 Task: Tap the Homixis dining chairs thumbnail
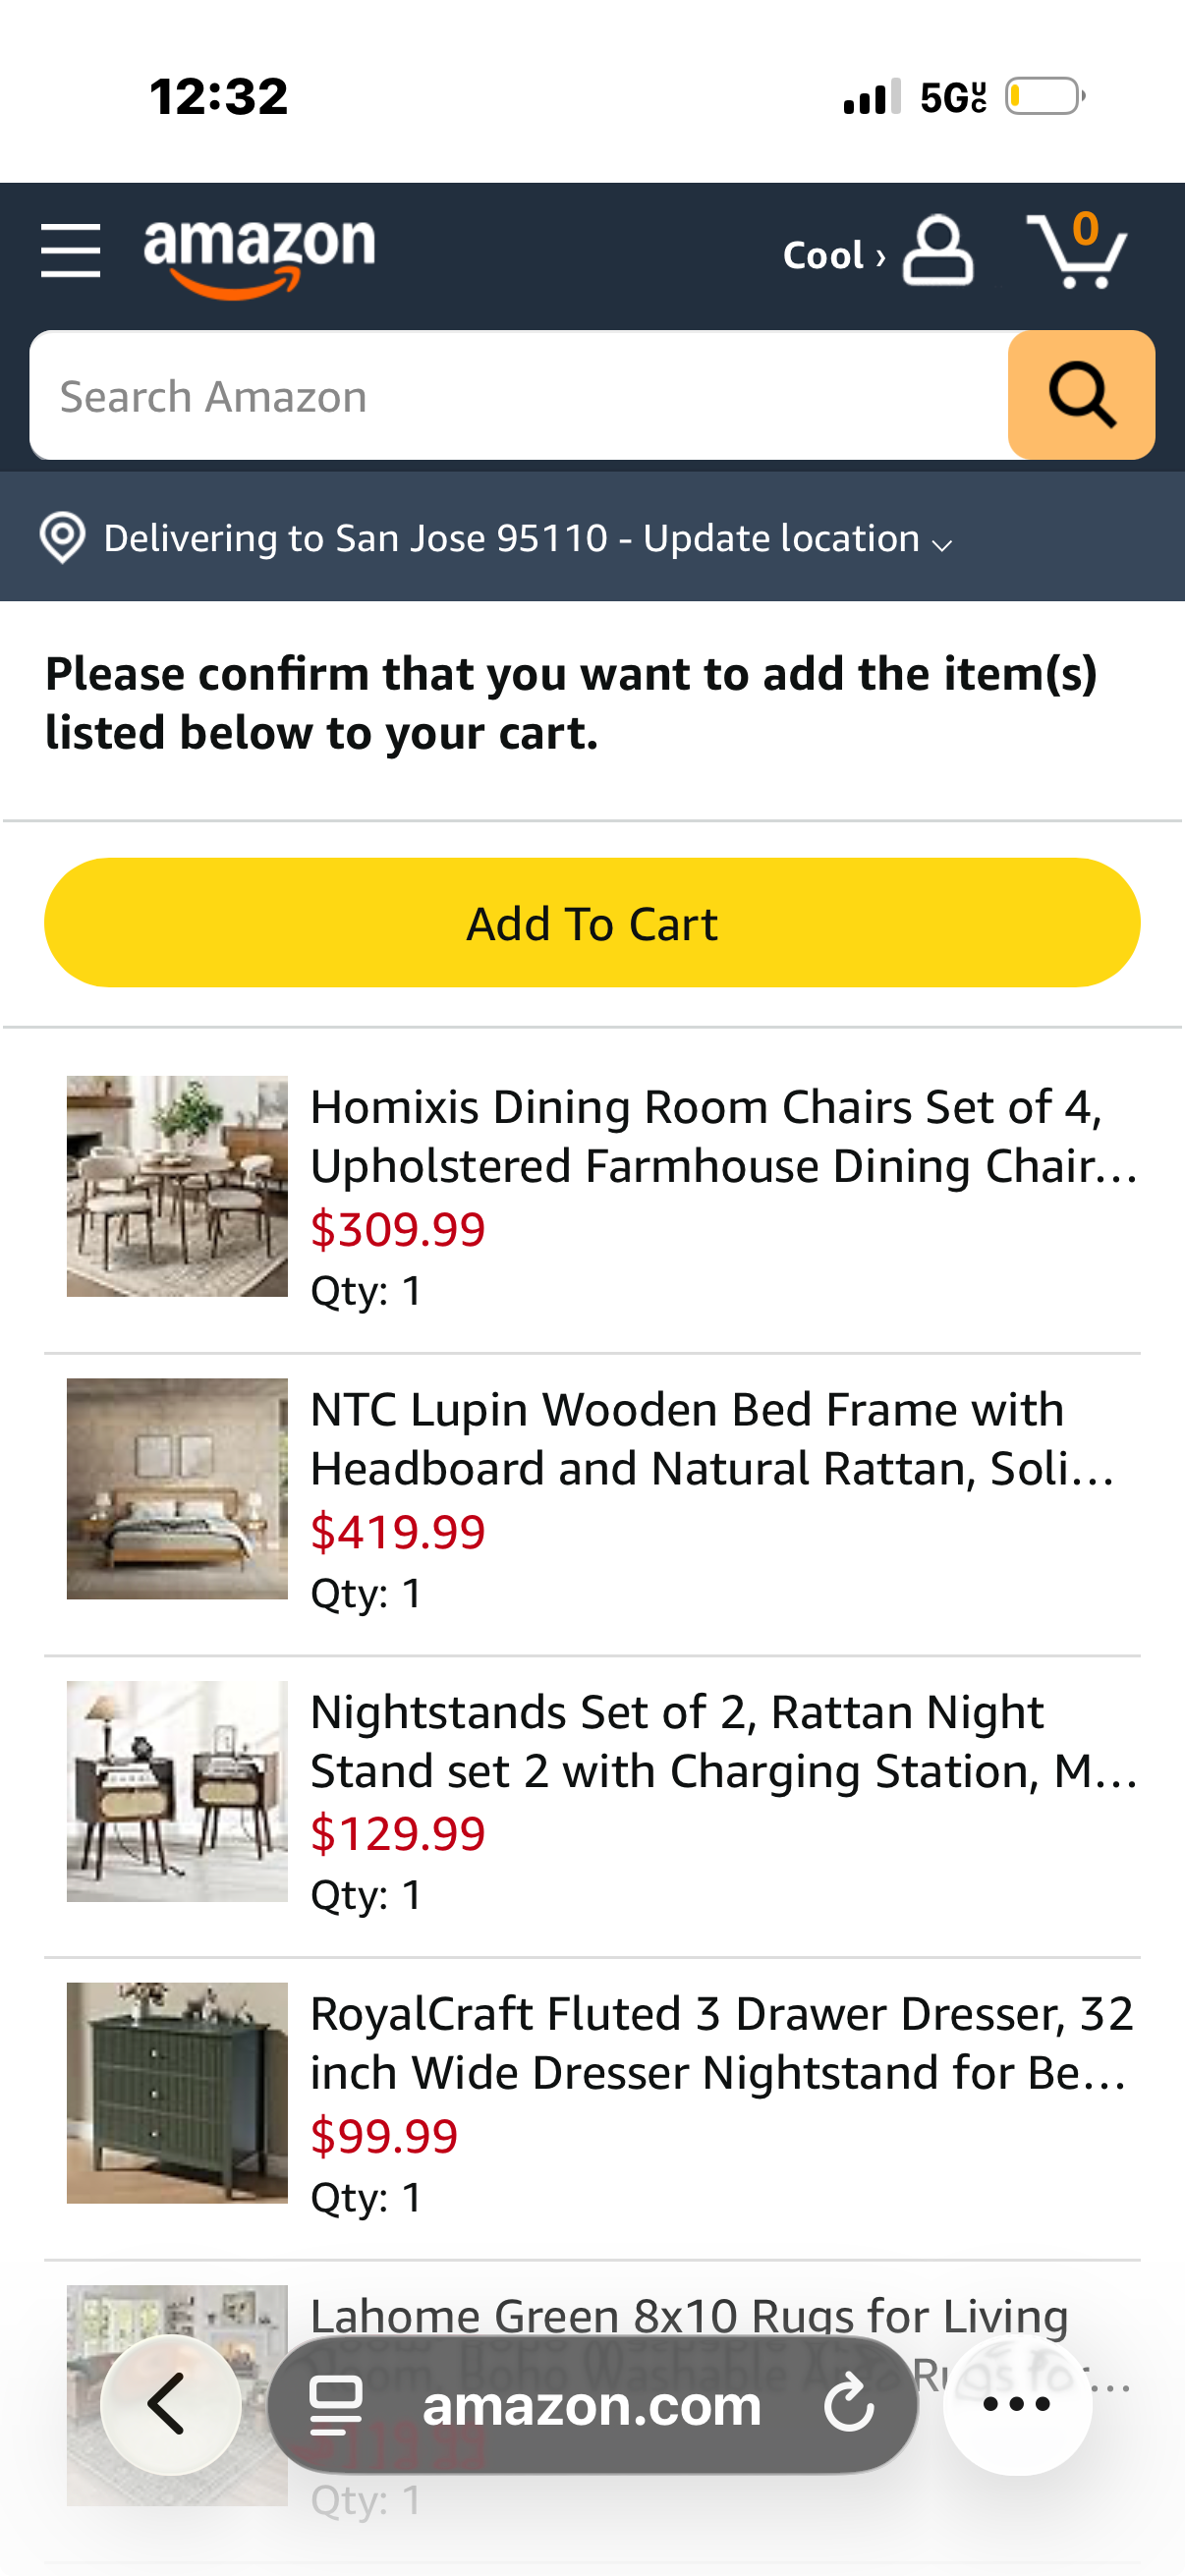(x=177, y=1186)
